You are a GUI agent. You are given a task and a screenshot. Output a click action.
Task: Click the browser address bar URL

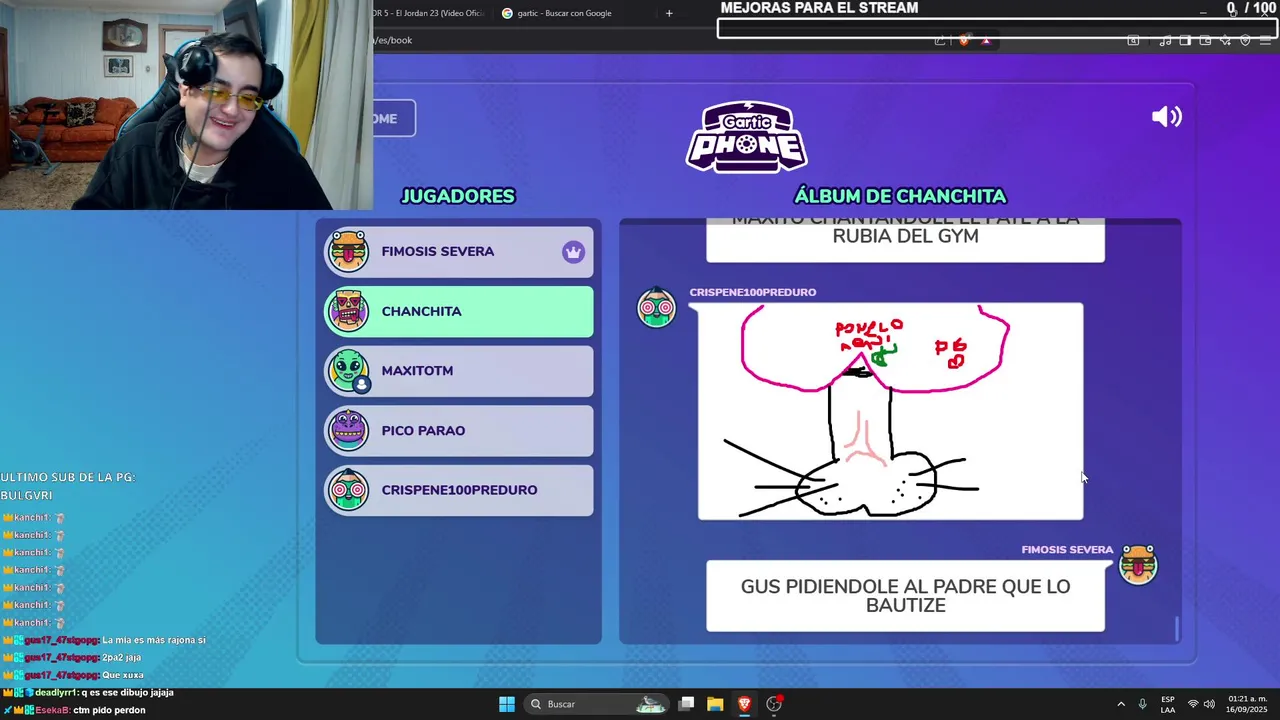pyautogui.click(x=392, y=40)
